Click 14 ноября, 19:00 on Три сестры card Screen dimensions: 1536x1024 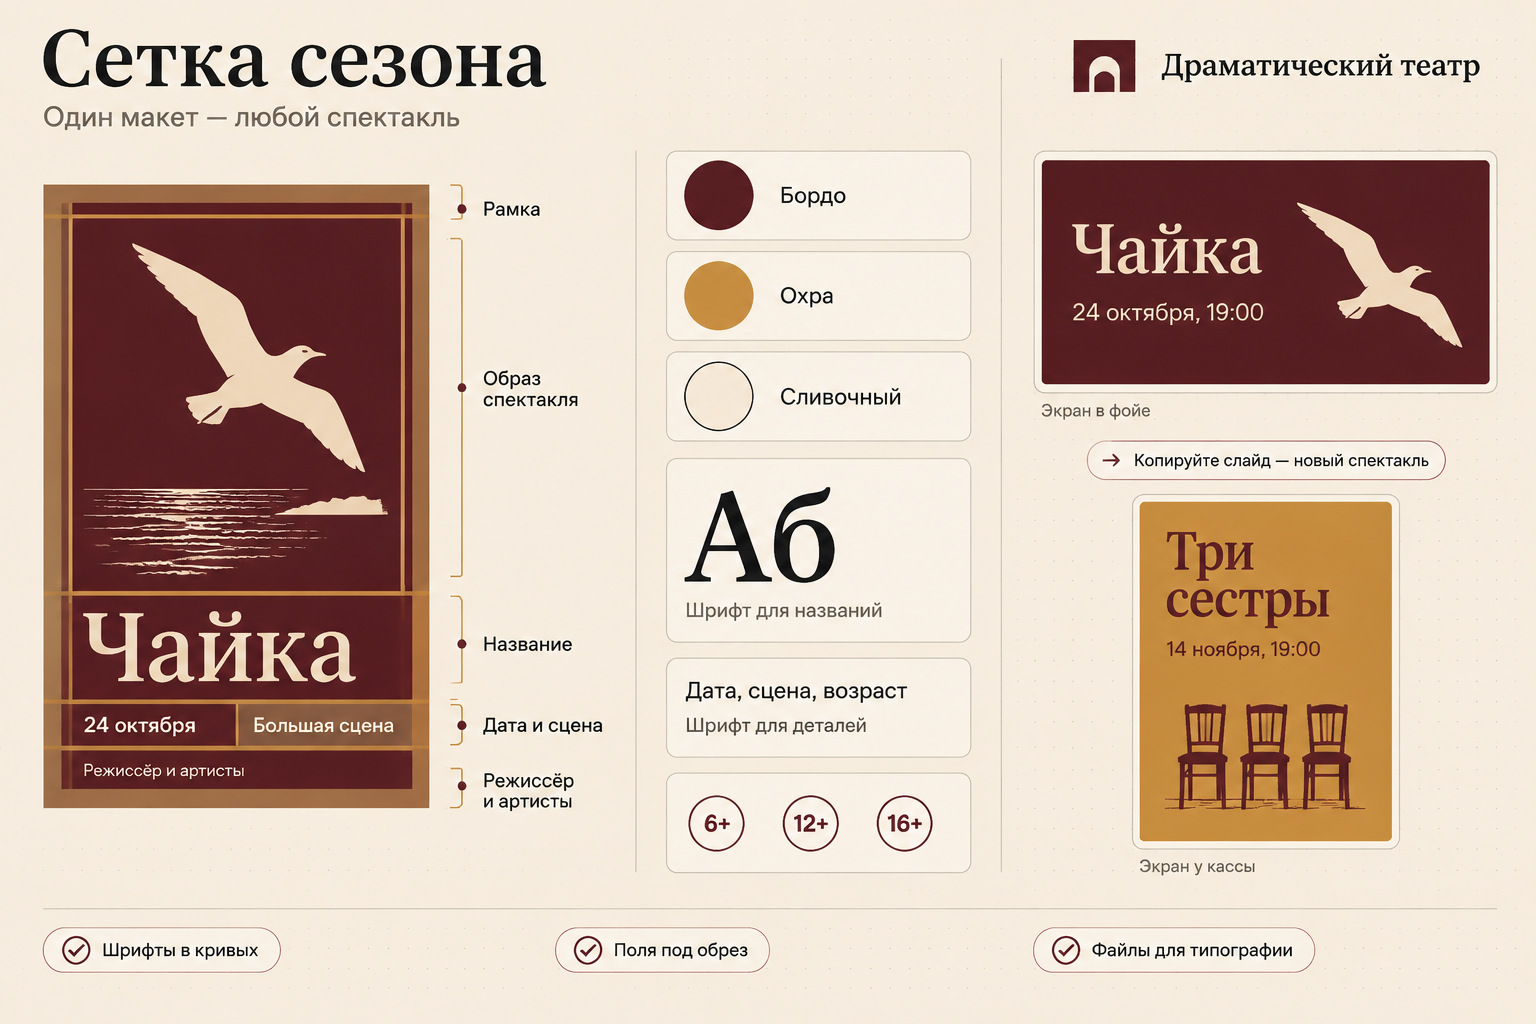click(1243, 649)
